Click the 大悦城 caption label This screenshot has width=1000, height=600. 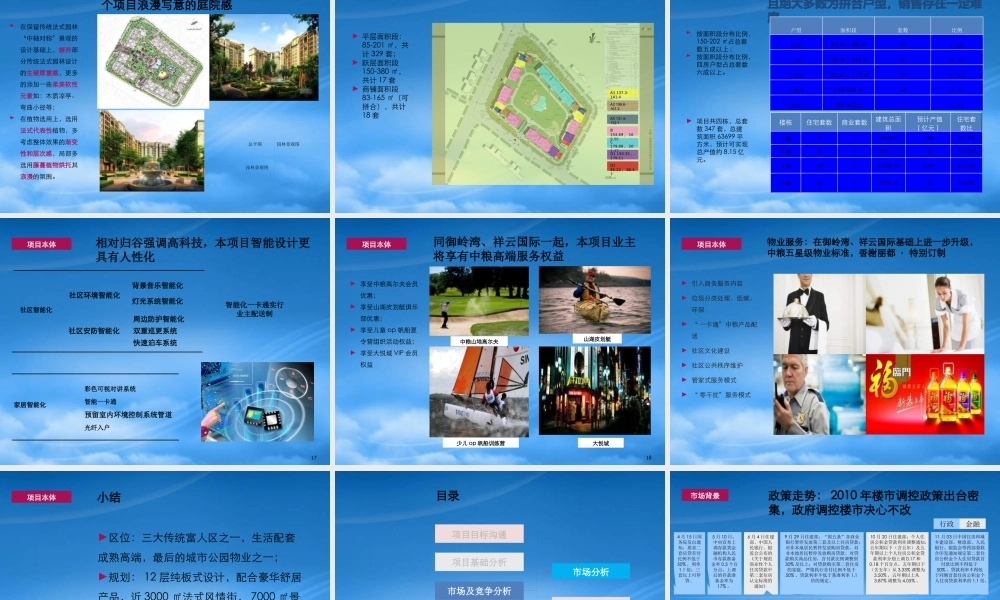pyautogui.click(x=600, y=443)
